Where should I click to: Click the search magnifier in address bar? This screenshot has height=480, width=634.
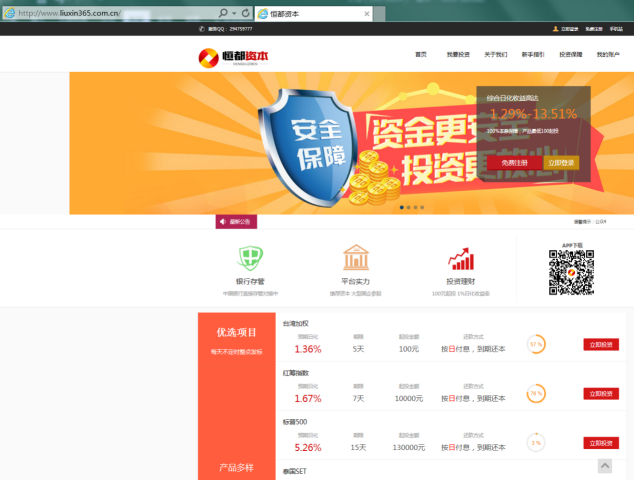(x=223, y=13)
